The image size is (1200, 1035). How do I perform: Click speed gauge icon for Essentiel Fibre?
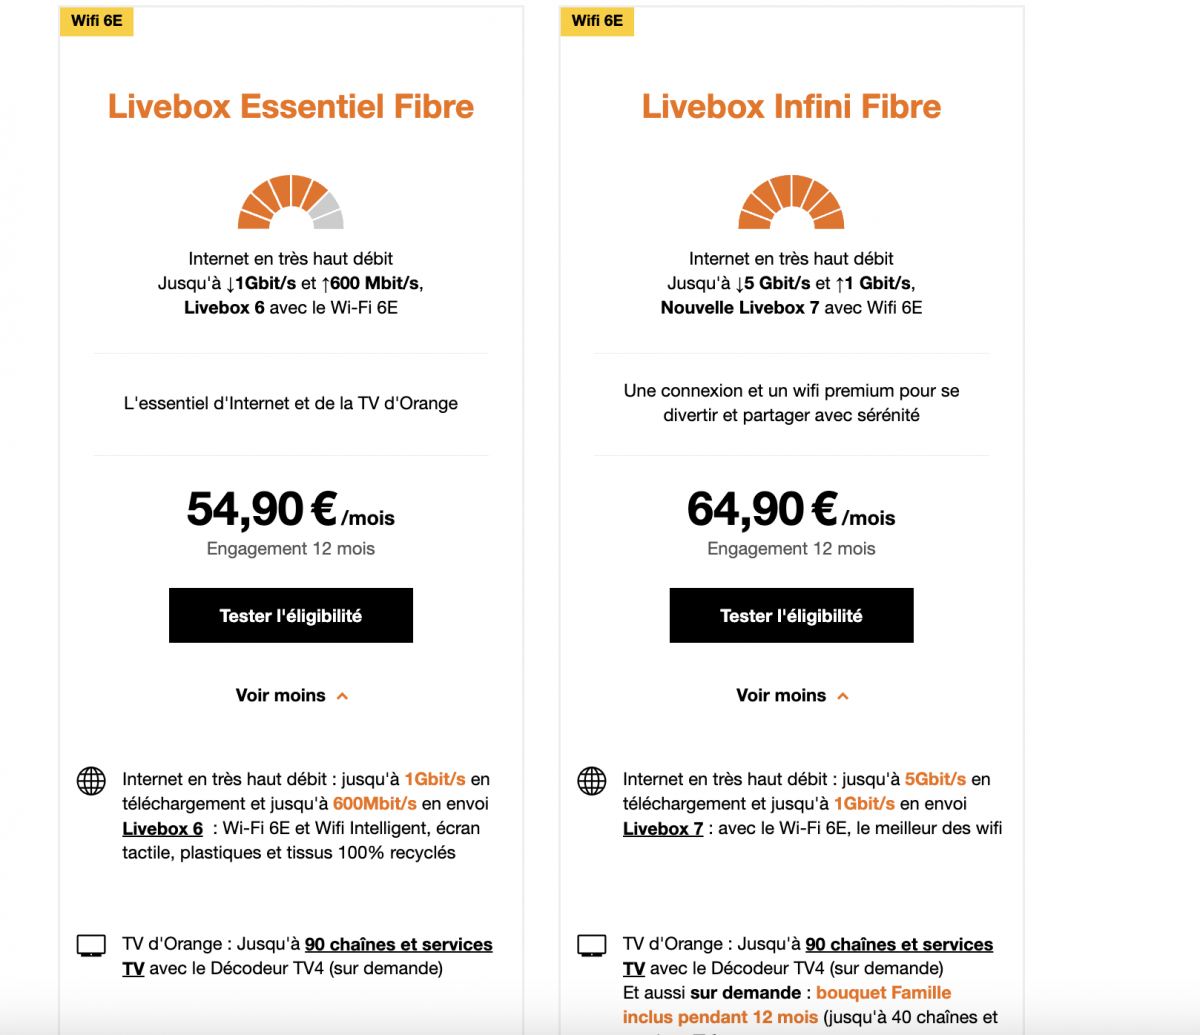291,202
